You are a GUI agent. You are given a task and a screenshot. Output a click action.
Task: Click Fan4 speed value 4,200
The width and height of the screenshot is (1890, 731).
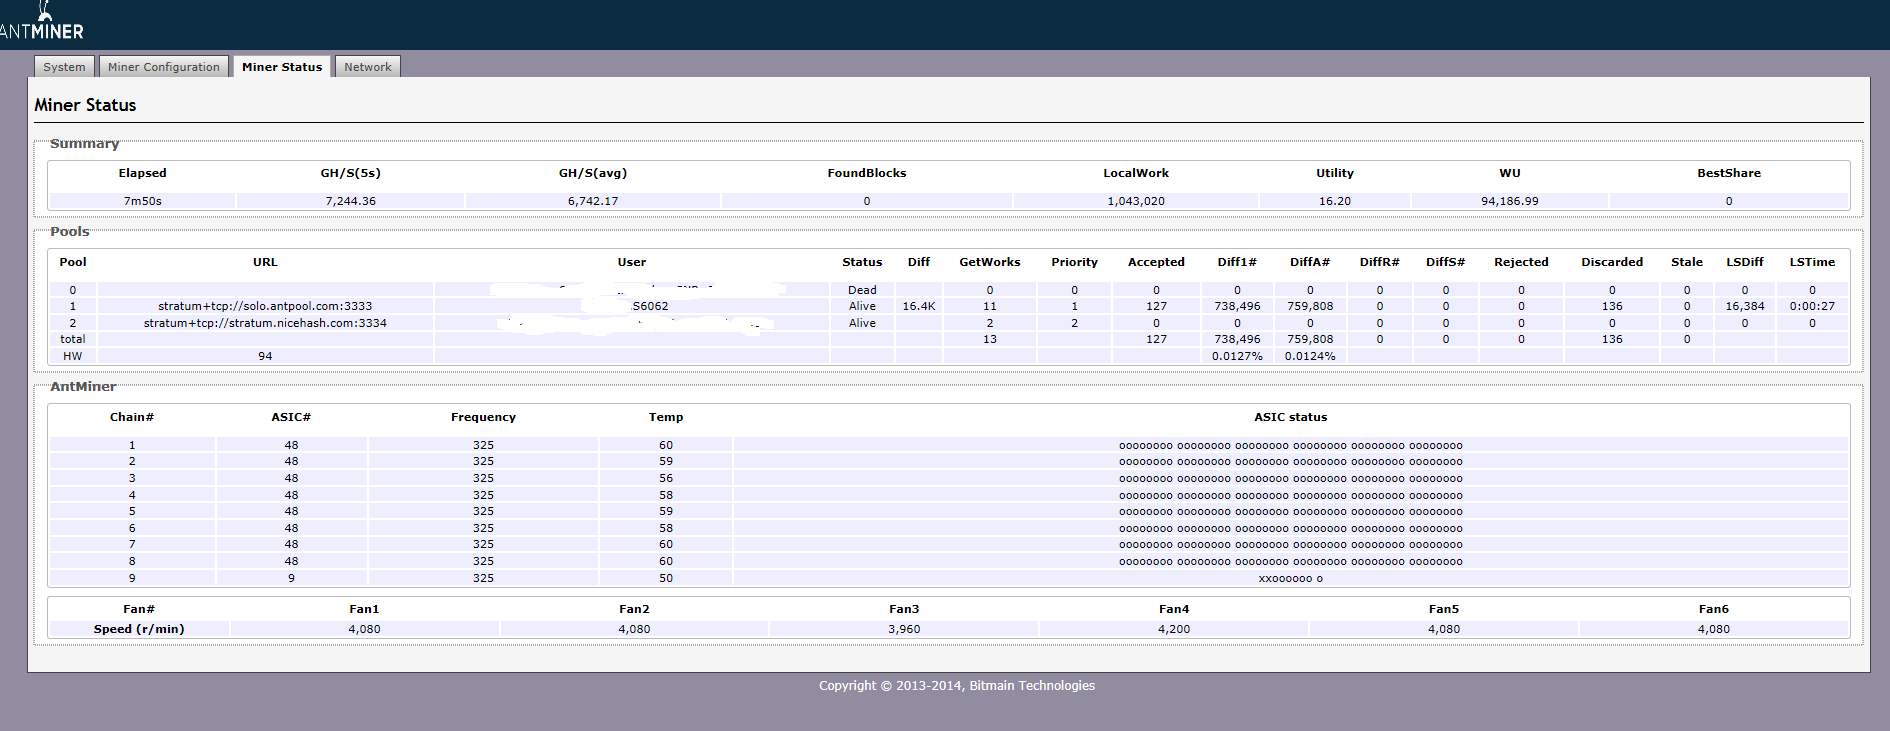(x=1174, y=629)
